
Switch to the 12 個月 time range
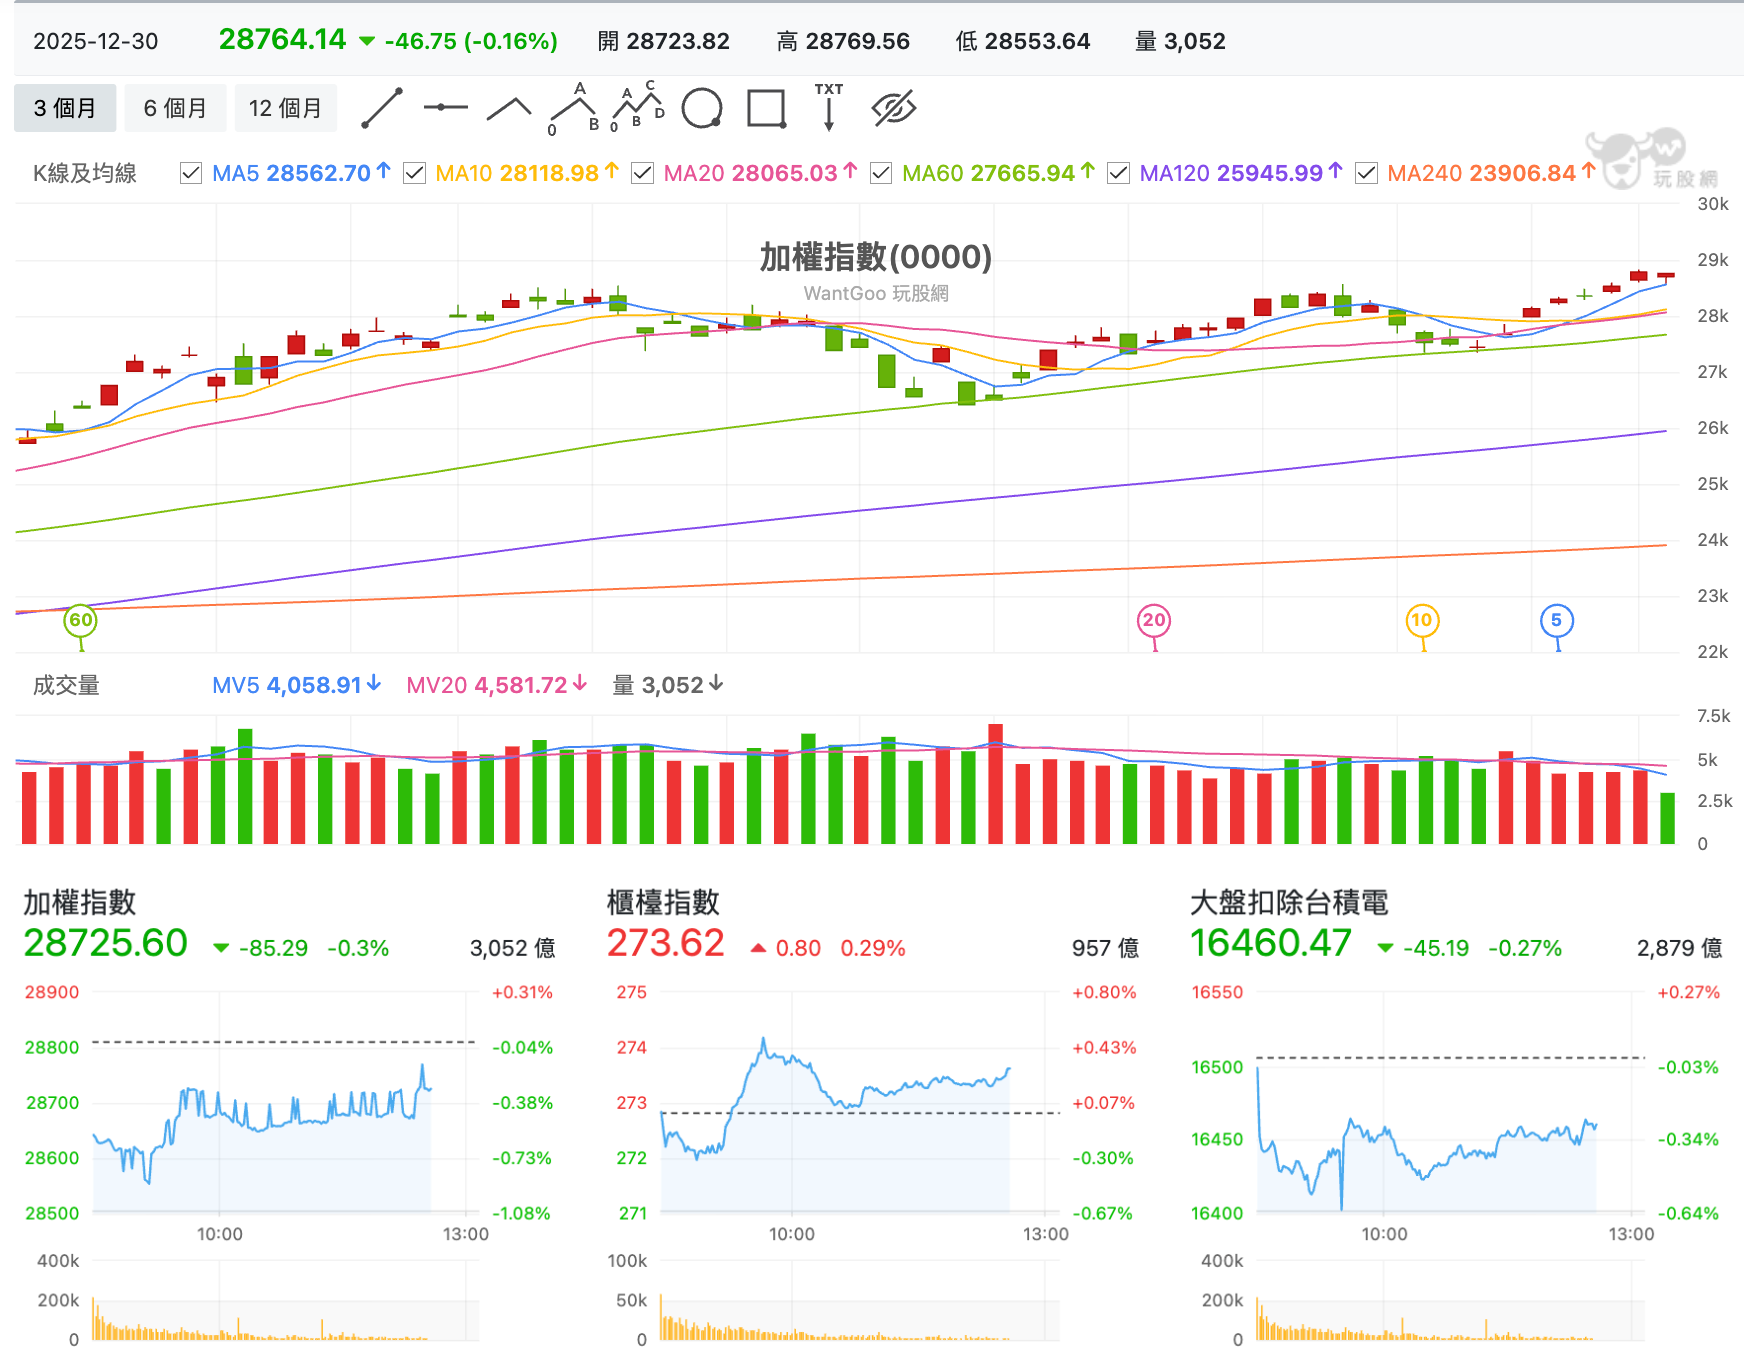click(285, 108)
